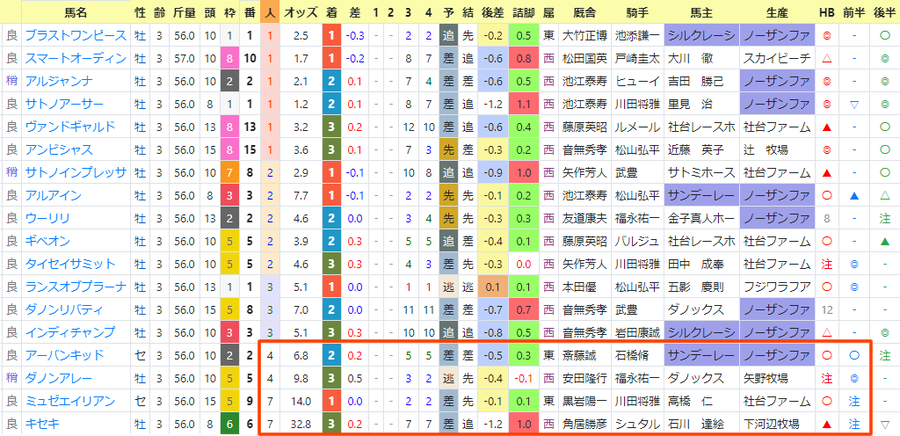The image size is (900, 436).
Task: Select owner 田中 成奉 cell
Action: [x=701, y=264]
